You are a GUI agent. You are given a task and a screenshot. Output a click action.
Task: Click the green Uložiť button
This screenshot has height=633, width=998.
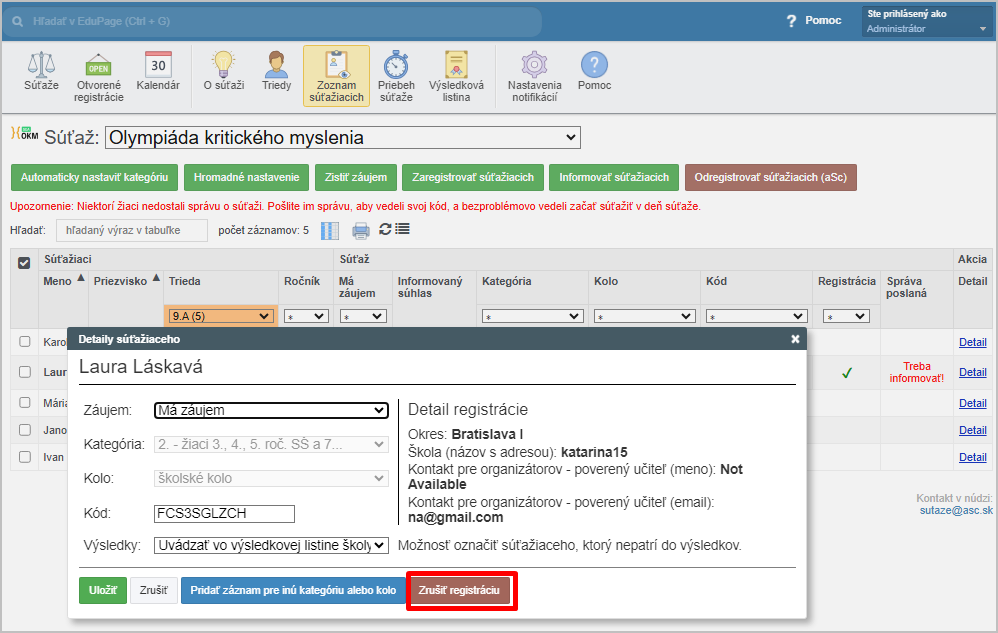pyautogui.click(x=102, y=590)
